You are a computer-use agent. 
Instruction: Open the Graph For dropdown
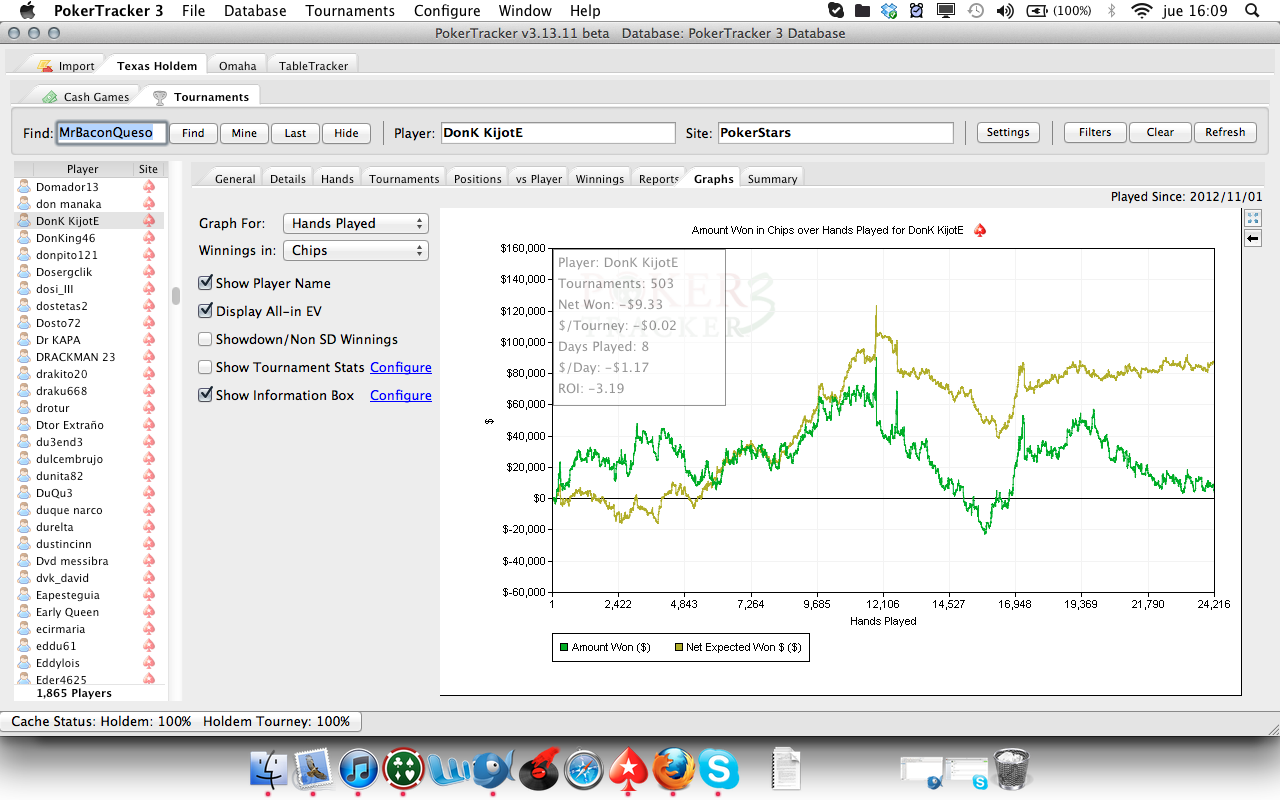[x=355, y=223]
